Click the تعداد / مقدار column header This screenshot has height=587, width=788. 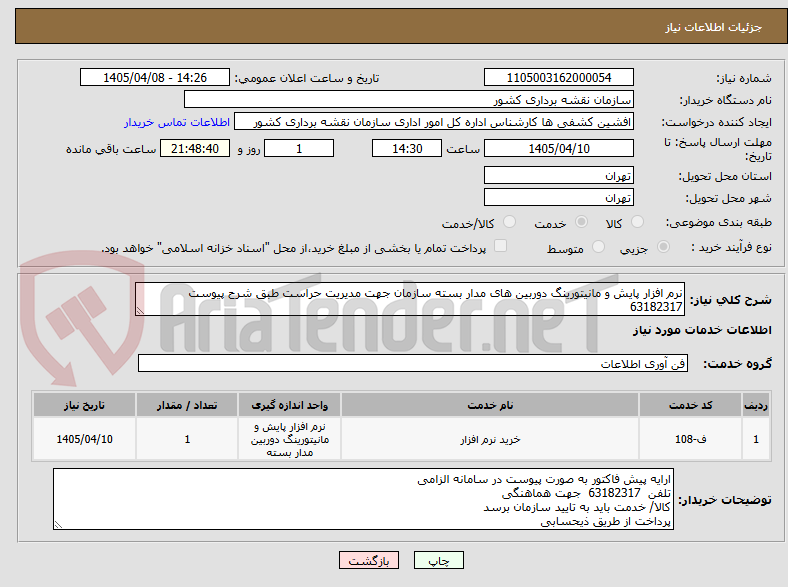[x=187, y=405]
